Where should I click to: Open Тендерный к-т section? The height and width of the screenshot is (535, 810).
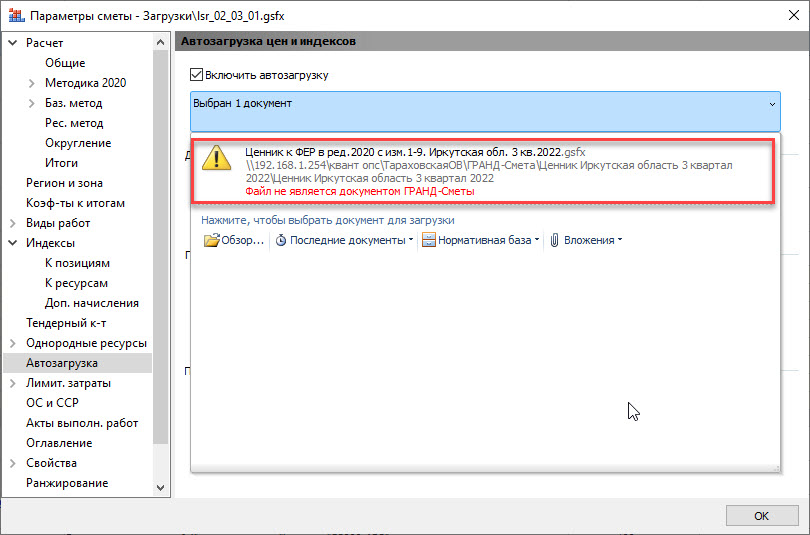click(x=66, y=323)
